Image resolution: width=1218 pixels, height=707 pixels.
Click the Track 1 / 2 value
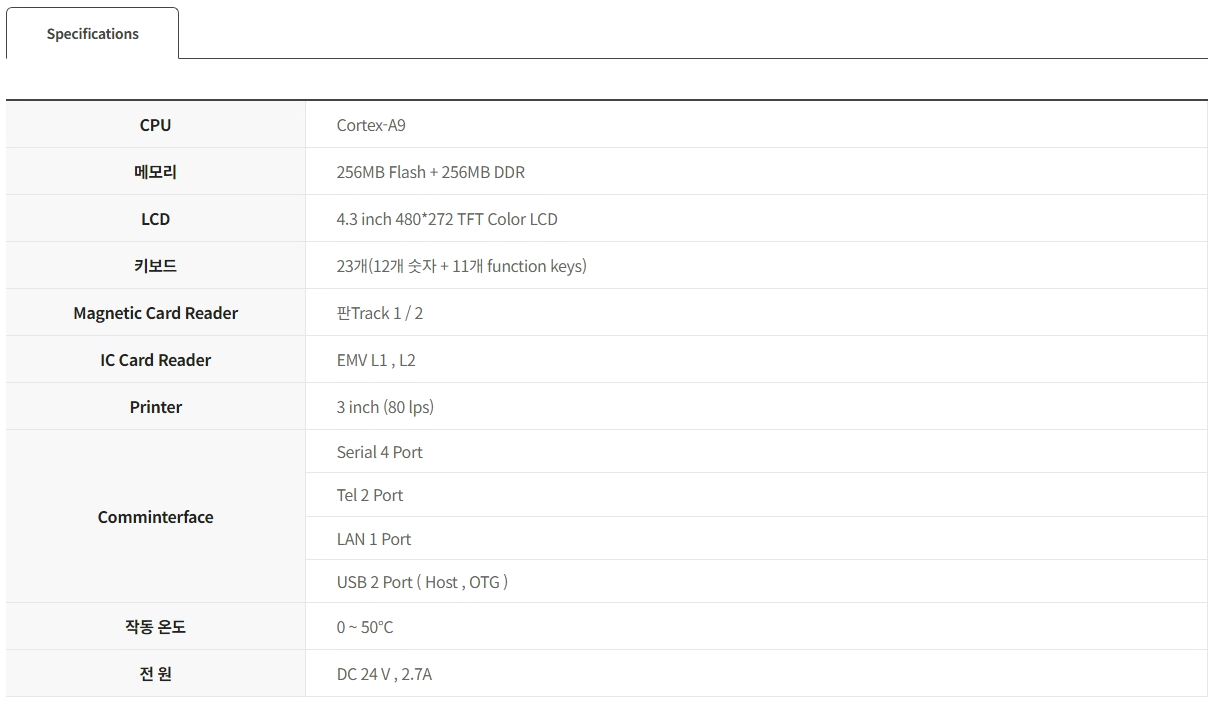pyautogui.click(x=380, y=313)
